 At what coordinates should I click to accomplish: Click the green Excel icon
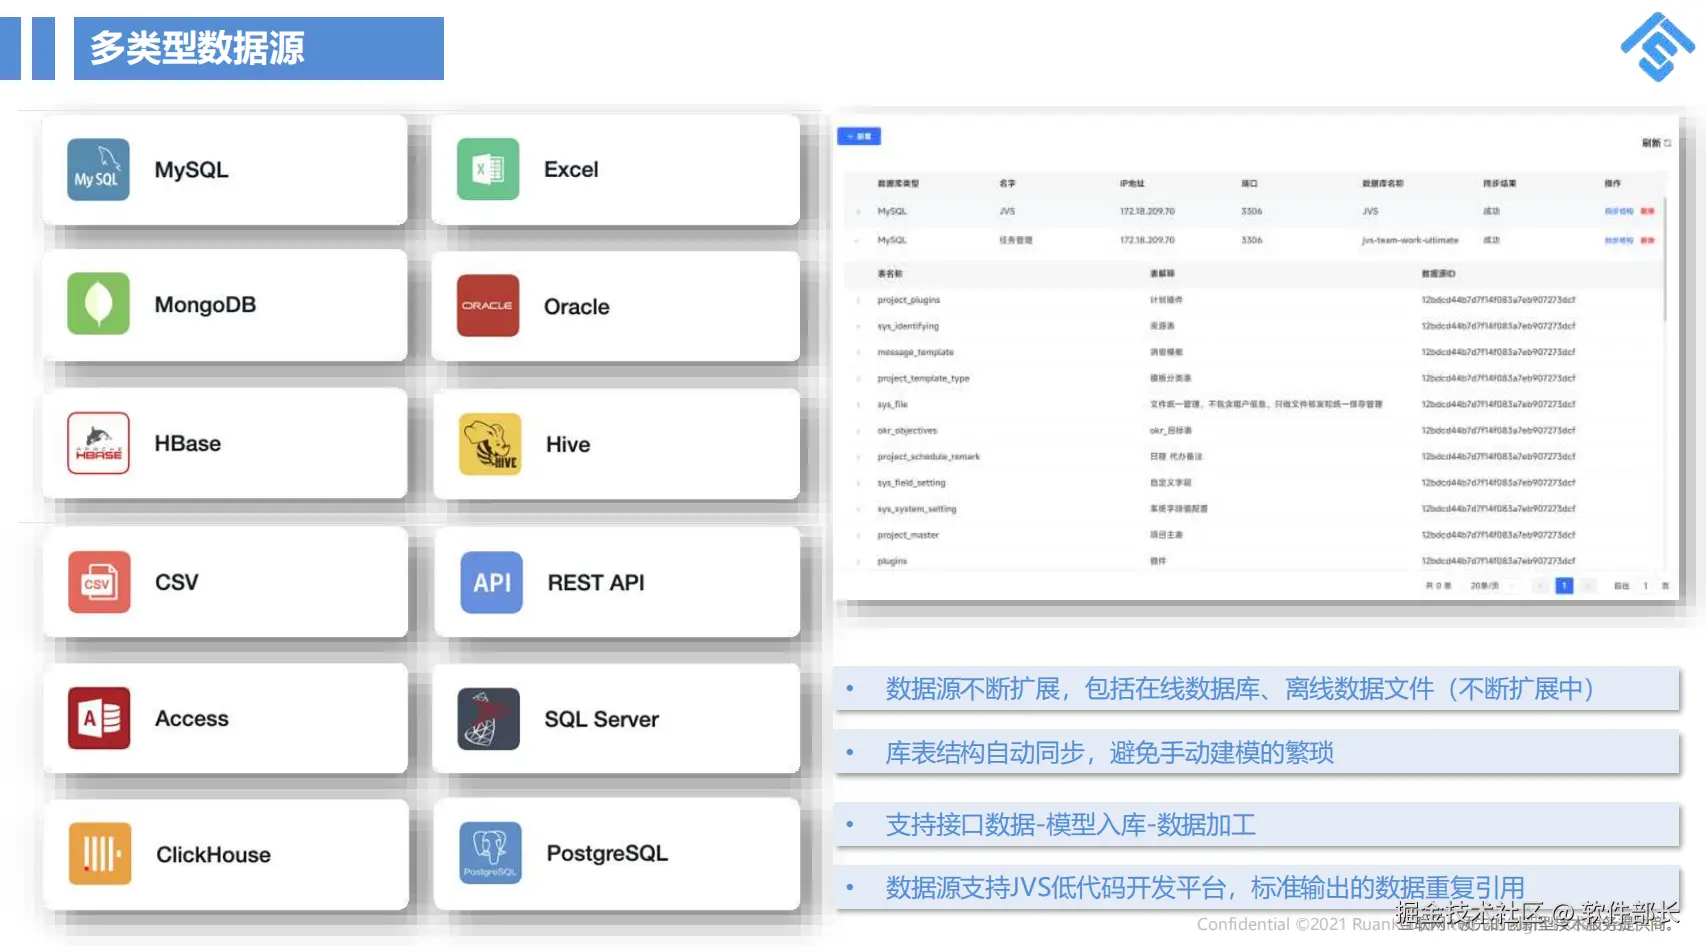coord(488,169)
